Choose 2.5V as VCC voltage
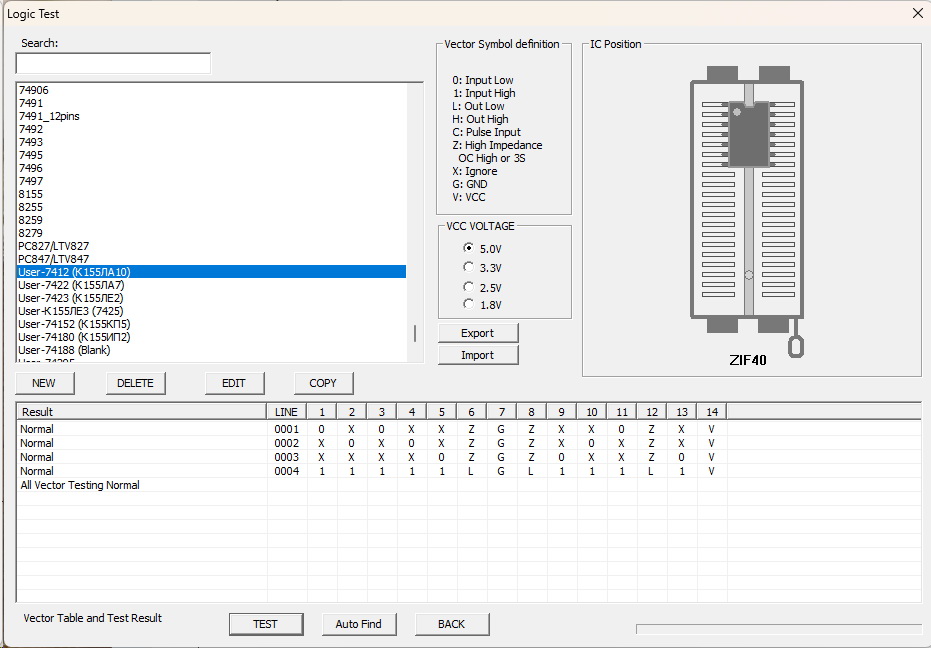The width and height of the screenshot is (931, 648). [x=469, y=287]
